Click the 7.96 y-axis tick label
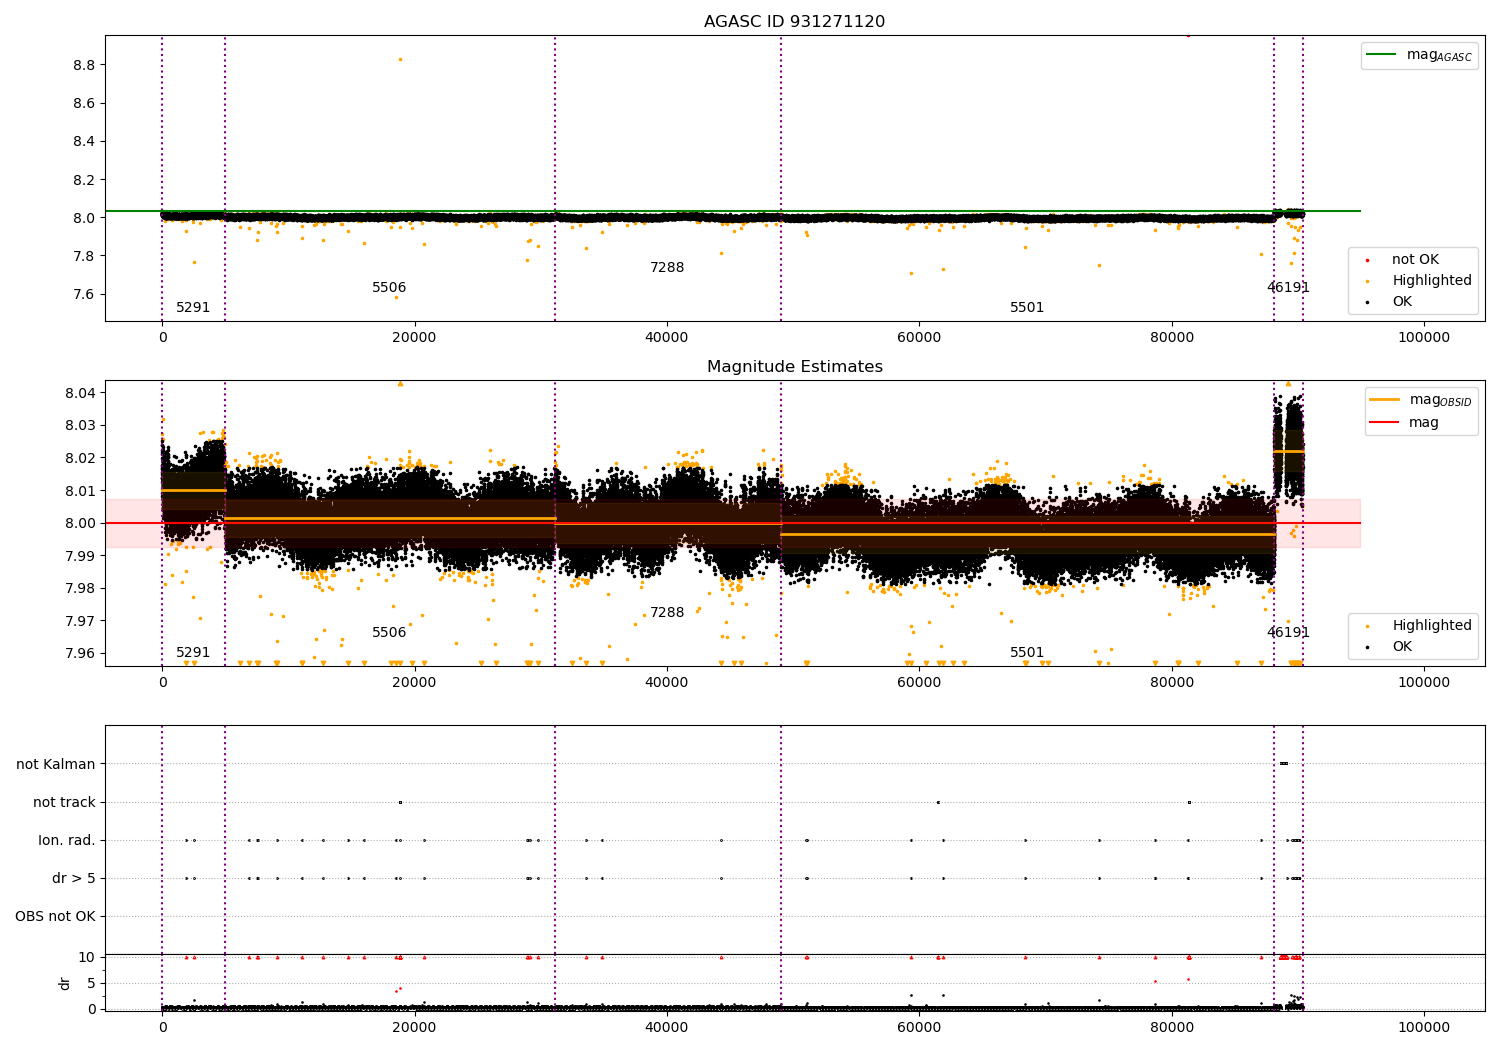 [x=80, y=654]
